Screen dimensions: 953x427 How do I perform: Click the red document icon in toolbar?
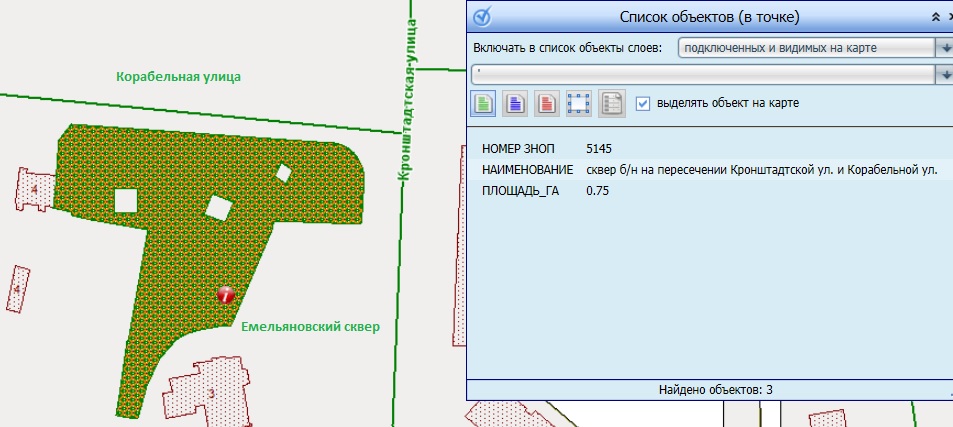tap(546, 103)
